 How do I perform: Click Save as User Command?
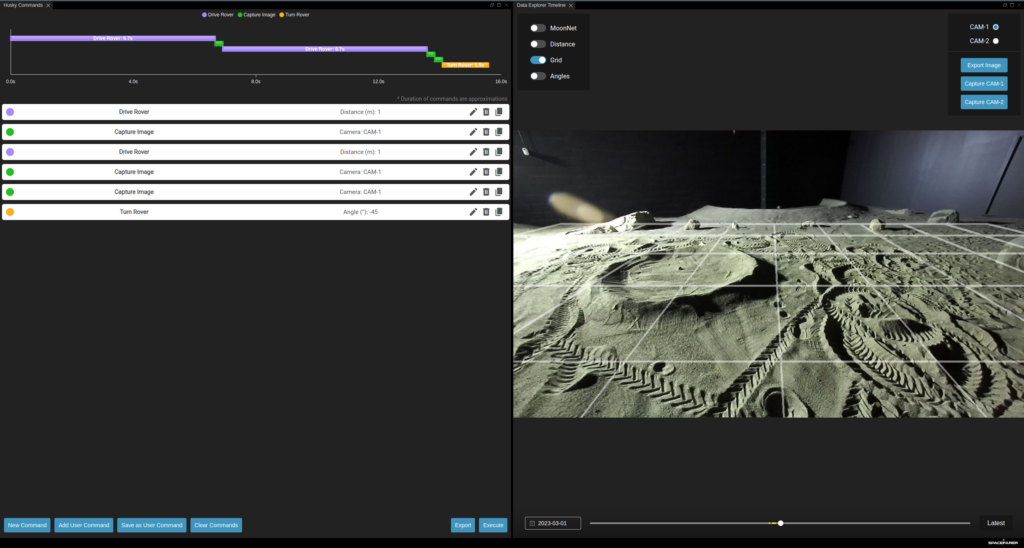pos(152,525)
